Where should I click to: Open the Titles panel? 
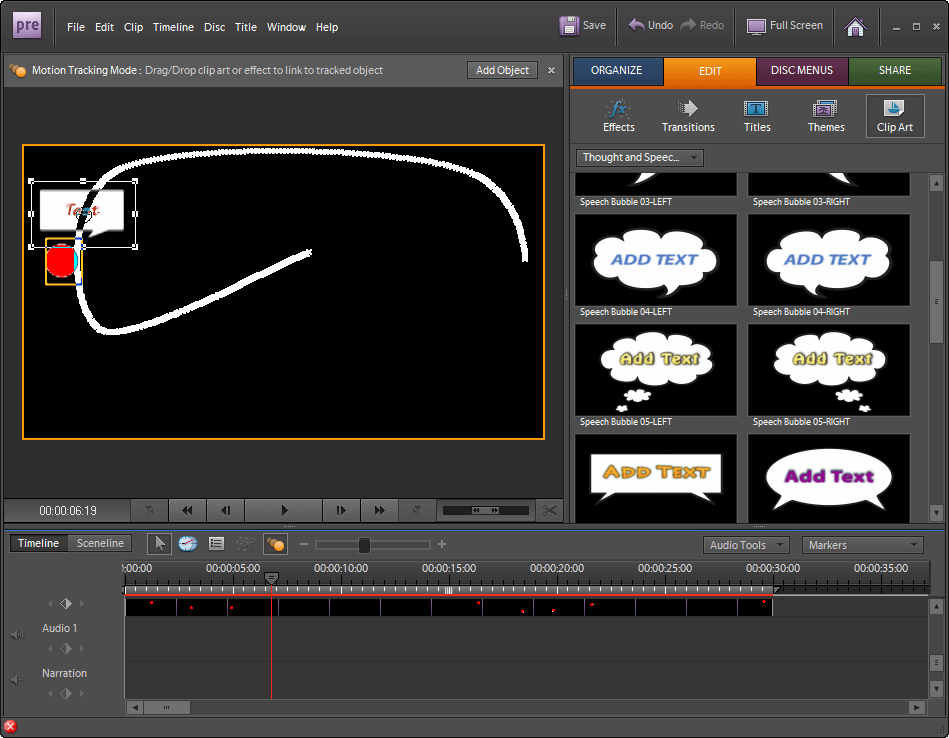tap(757, 116)
